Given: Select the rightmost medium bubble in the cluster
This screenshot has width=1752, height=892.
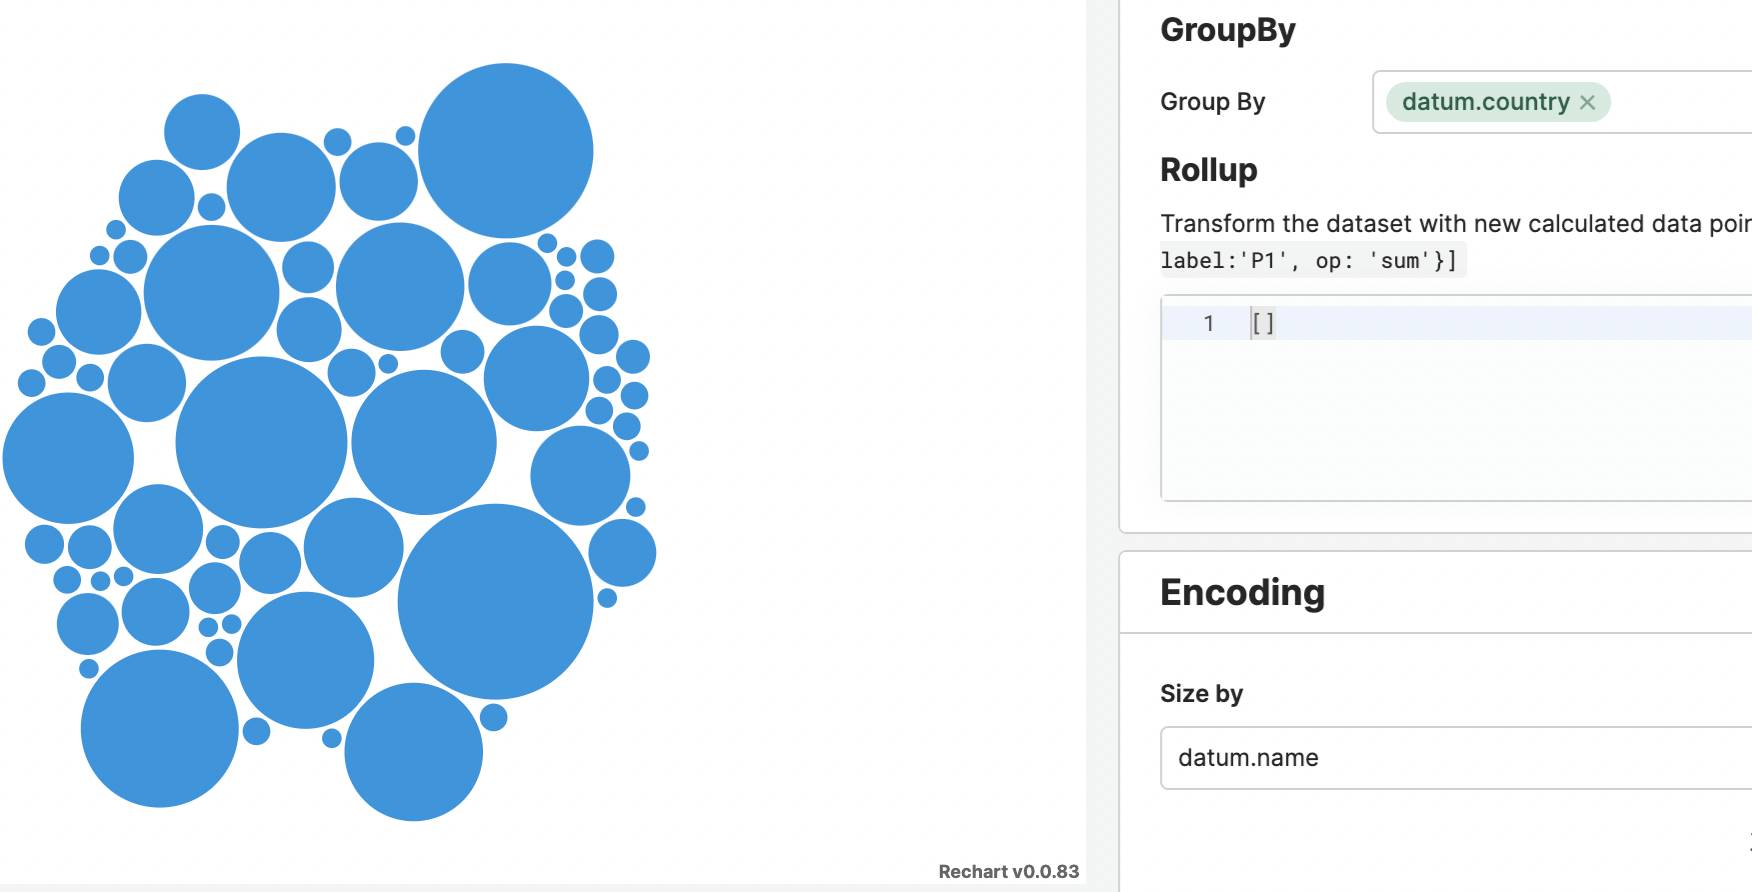Looking at the screenshot, I should pos(622,552).
